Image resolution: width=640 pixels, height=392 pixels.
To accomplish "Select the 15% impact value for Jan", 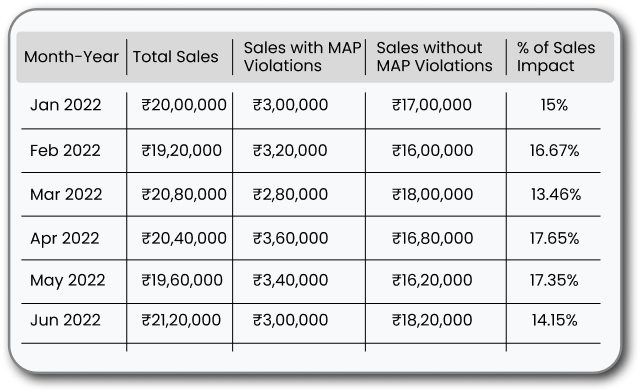I will pos(554,105).
